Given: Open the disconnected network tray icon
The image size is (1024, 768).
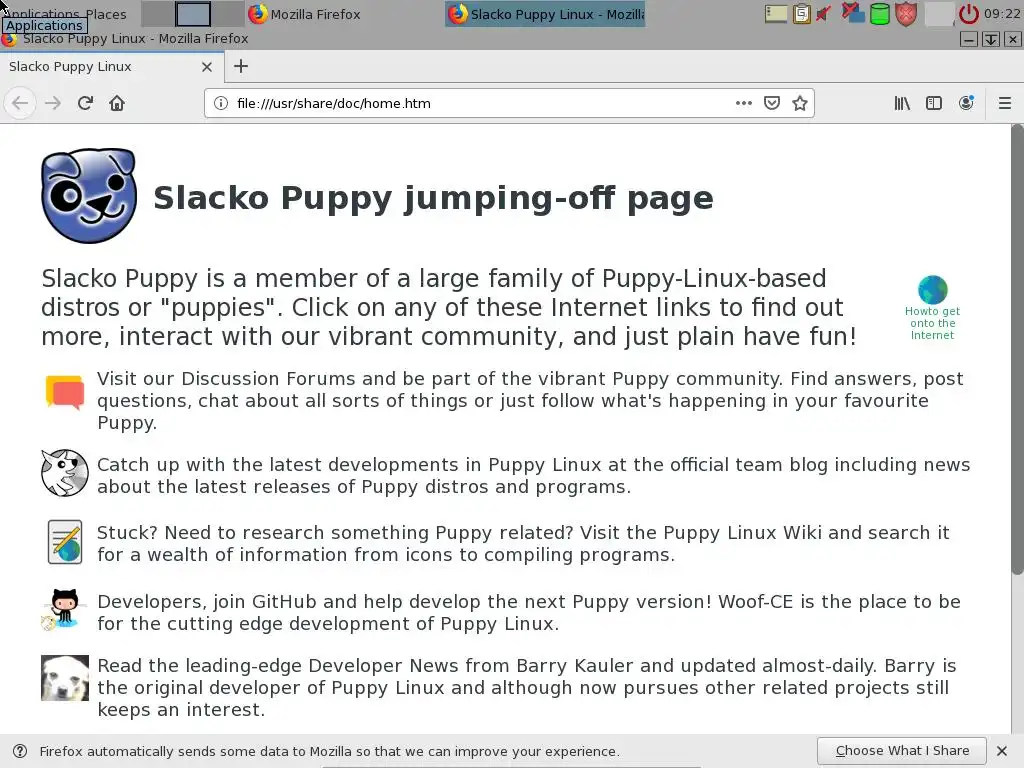Looking at the screenshot, I should click(x=852, y=13).
